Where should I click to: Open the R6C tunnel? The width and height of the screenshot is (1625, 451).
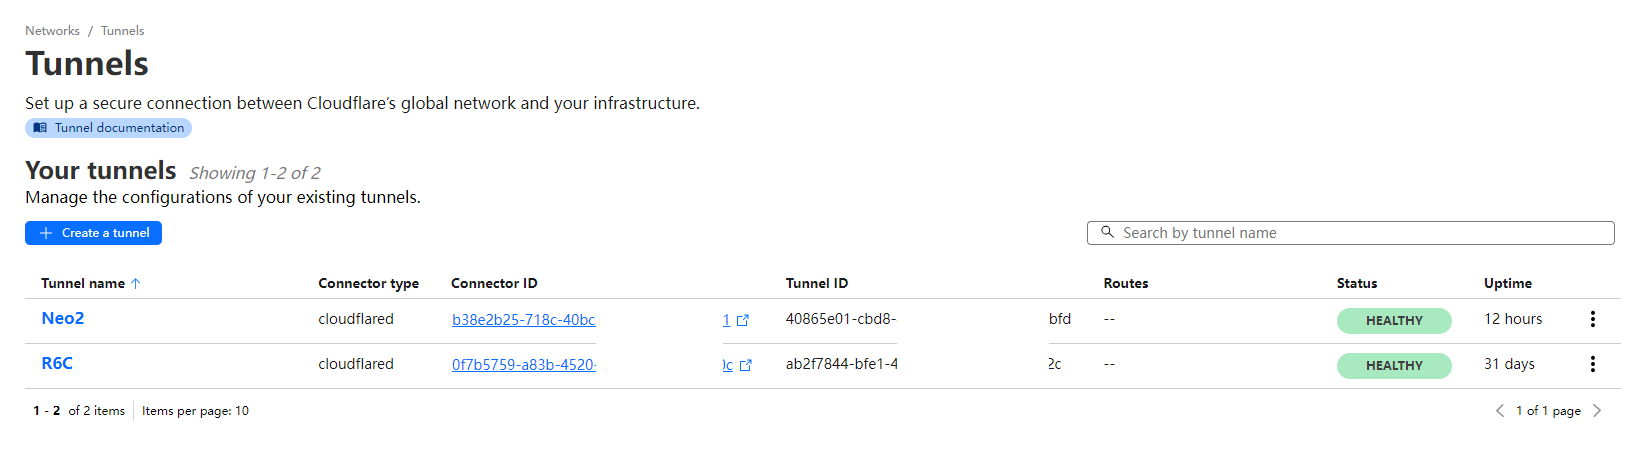point(57,363)
